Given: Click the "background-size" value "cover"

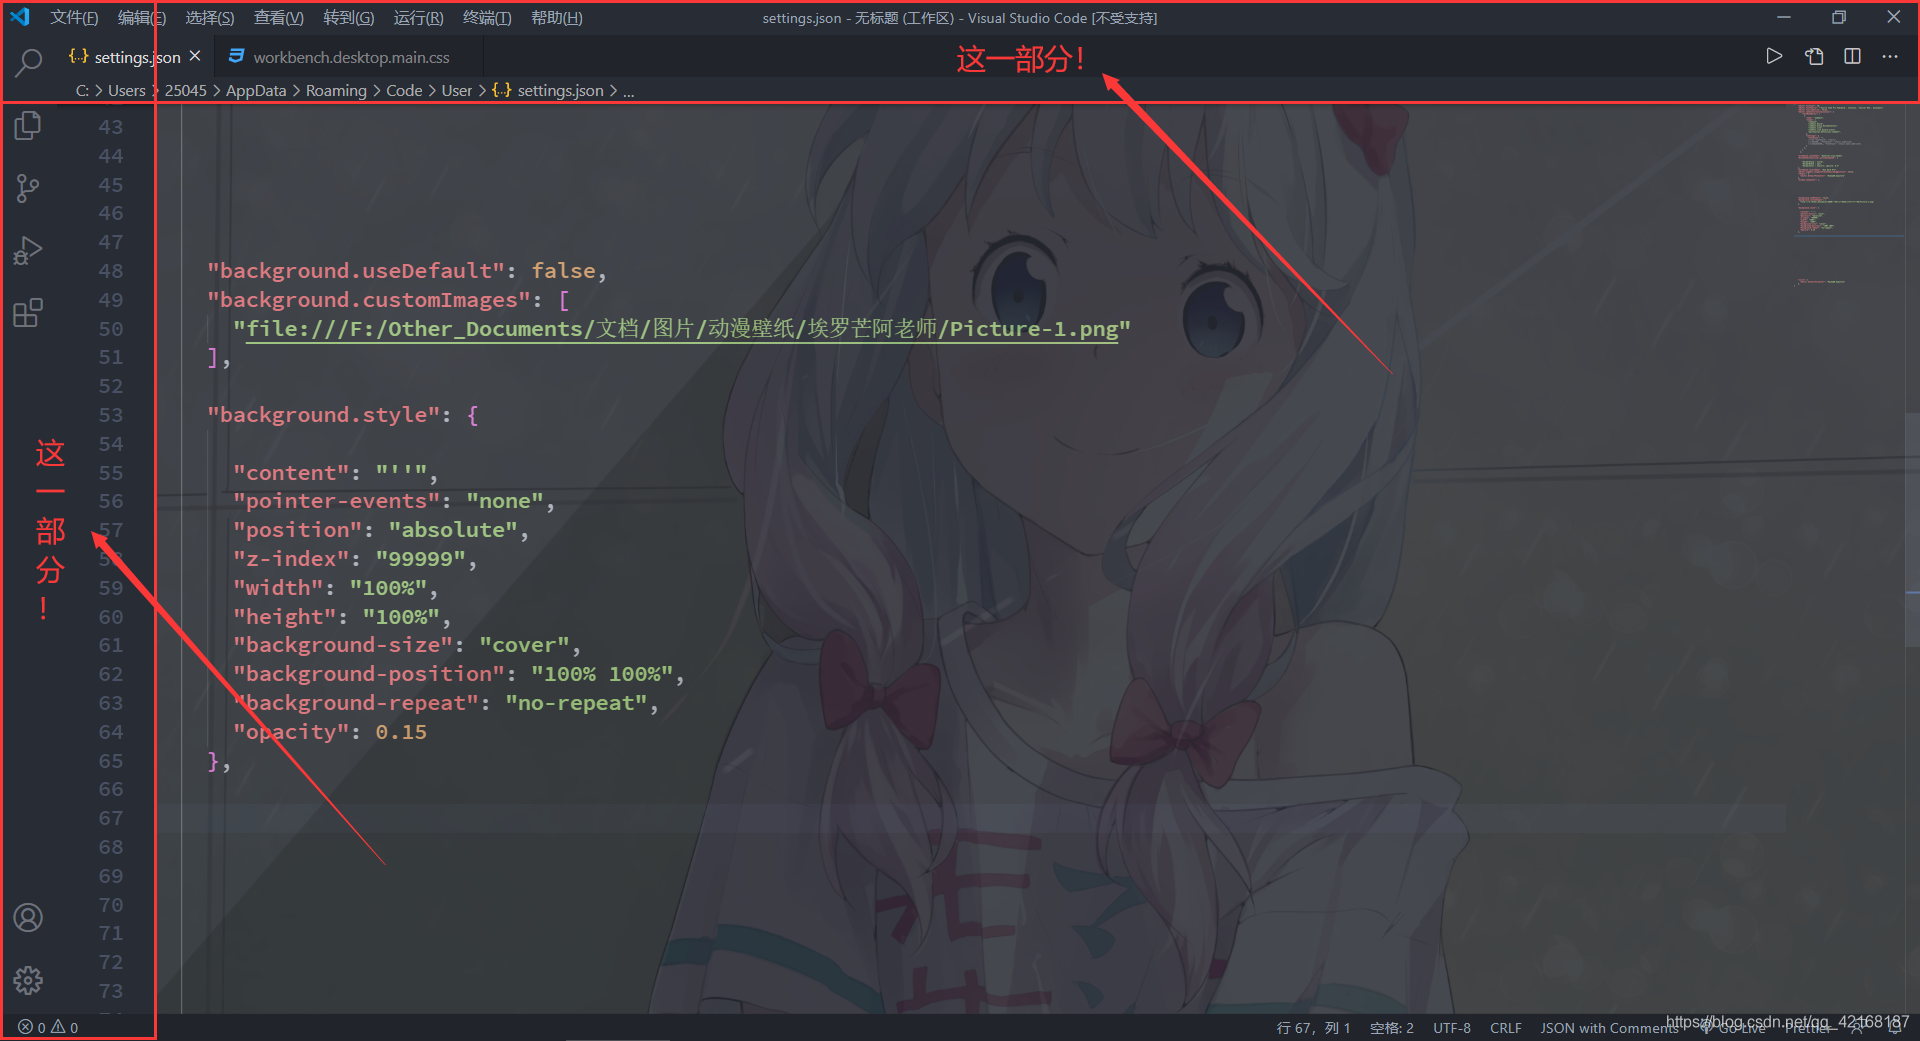Looking at the screenshot, I should pos(524,645).
